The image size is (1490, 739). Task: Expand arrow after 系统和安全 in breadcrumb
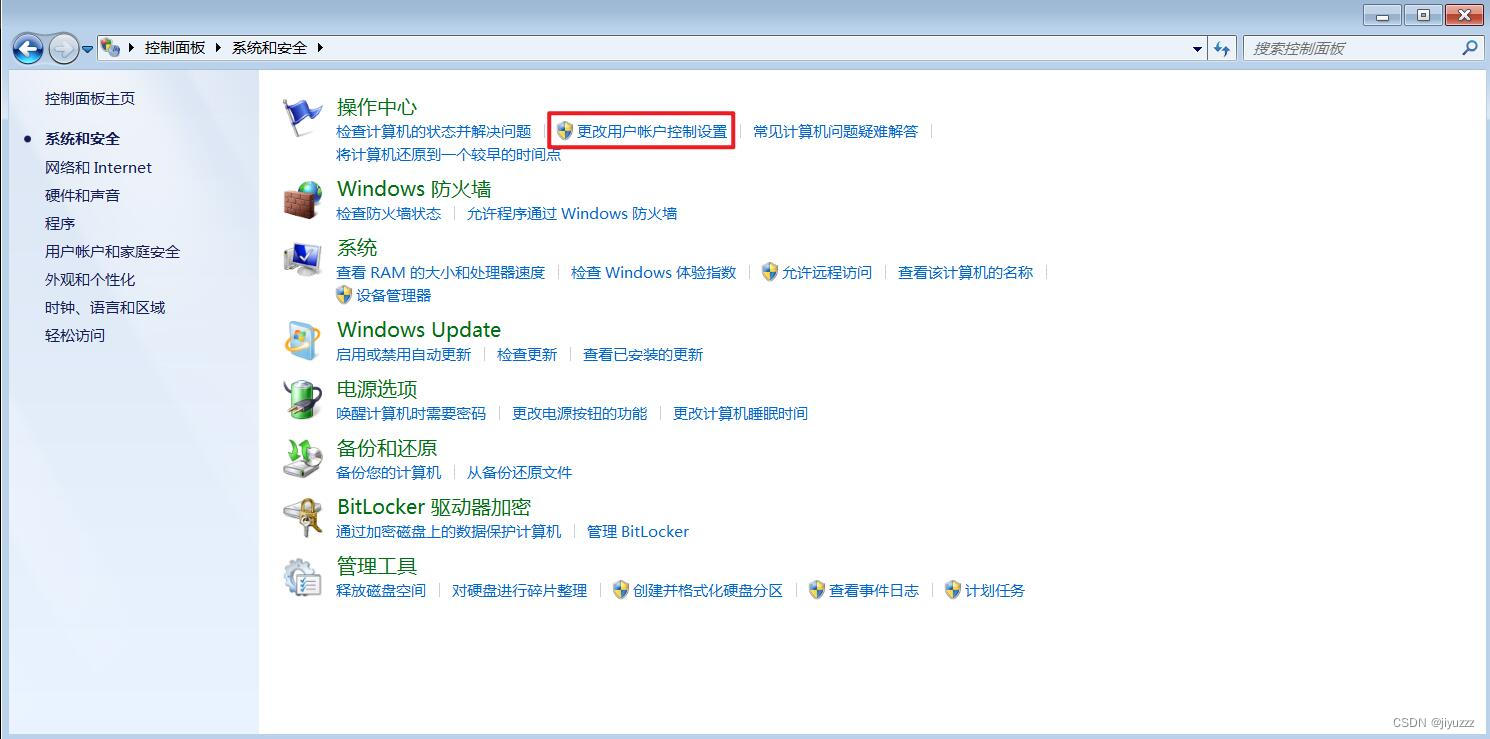click(x=320, y=47)
